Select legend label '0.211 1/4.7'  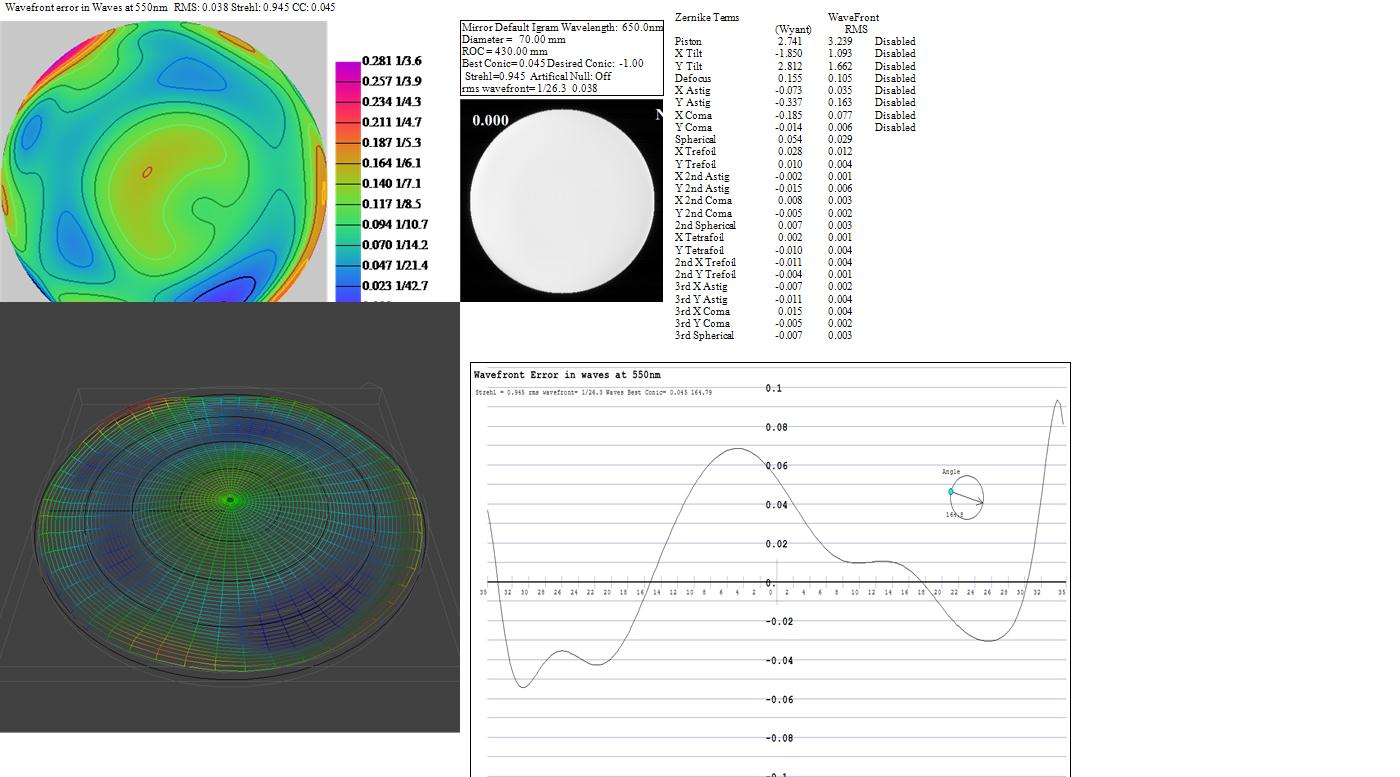pyautogui.click(x=392, y=122)
